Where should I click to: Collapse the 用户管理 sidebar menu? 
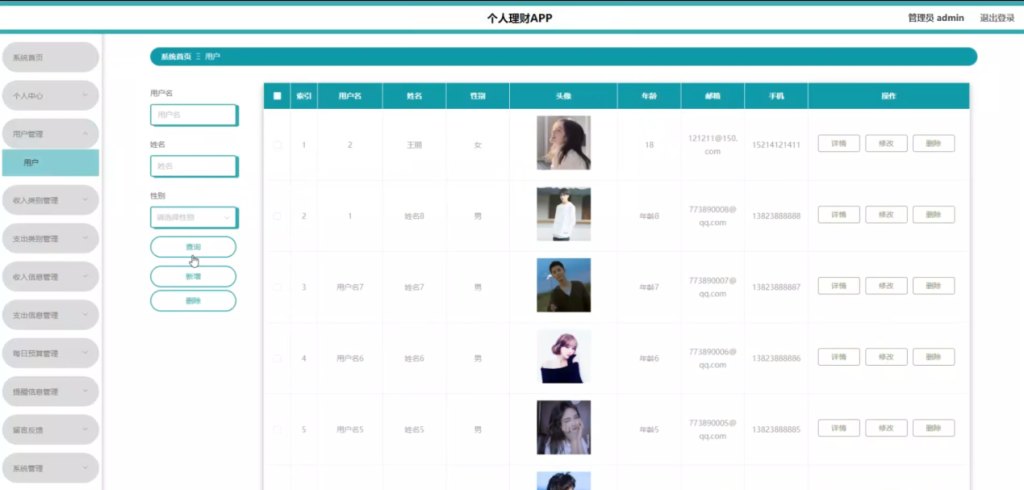(x=50, y=134)
